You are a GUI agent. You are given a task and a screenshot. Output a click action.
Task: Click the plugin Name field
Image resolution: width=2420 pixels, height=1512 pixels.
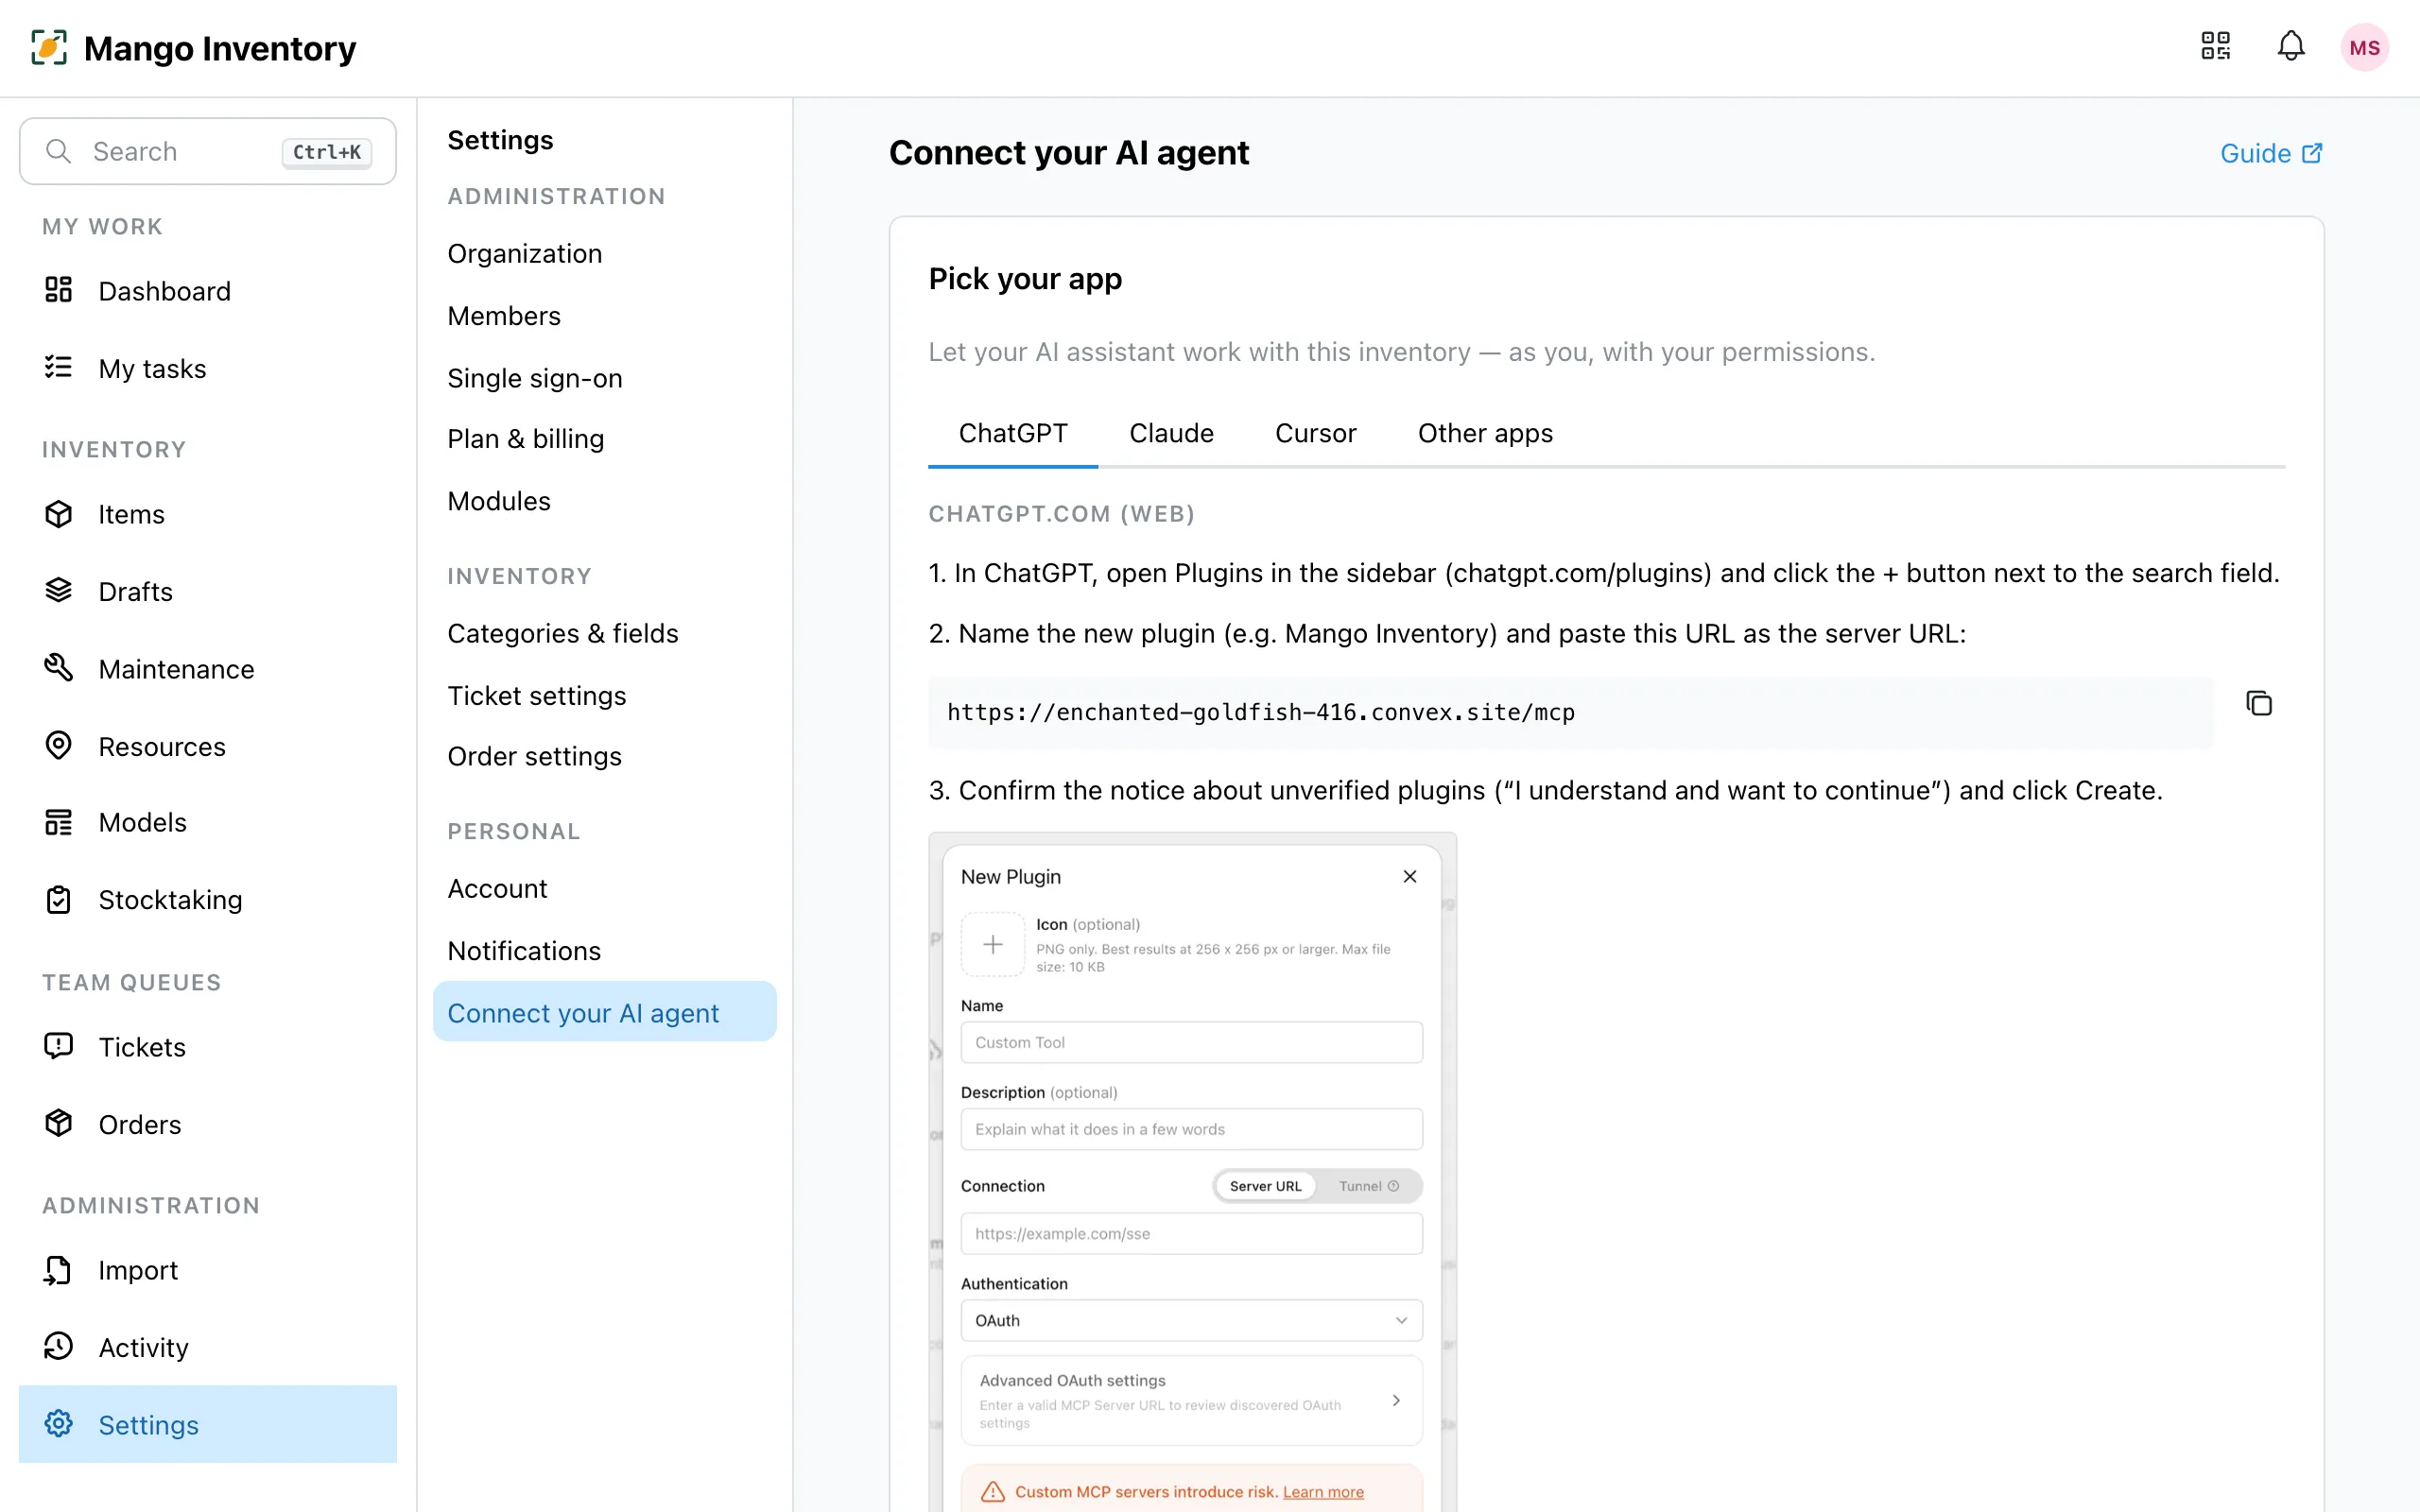click(1191, 1042)
